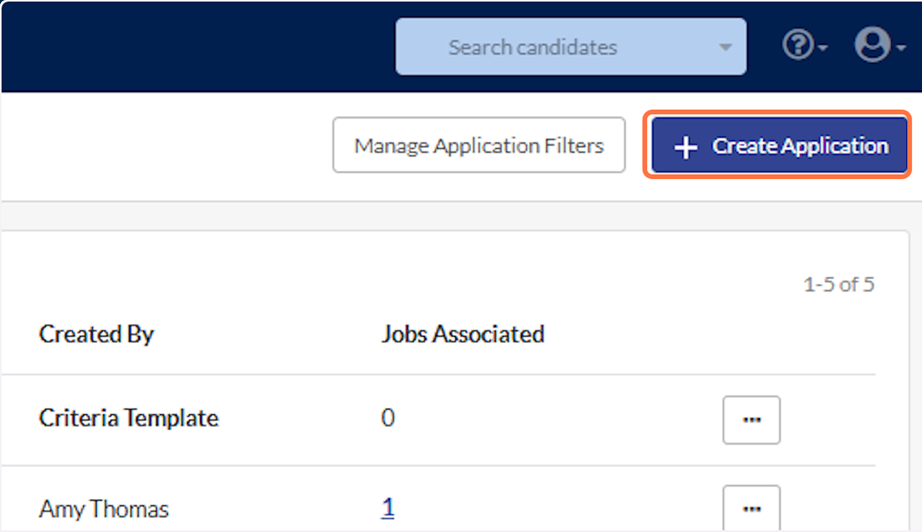Click the Manage Application Filters button

pyautogui.click(x=479, y=146)
